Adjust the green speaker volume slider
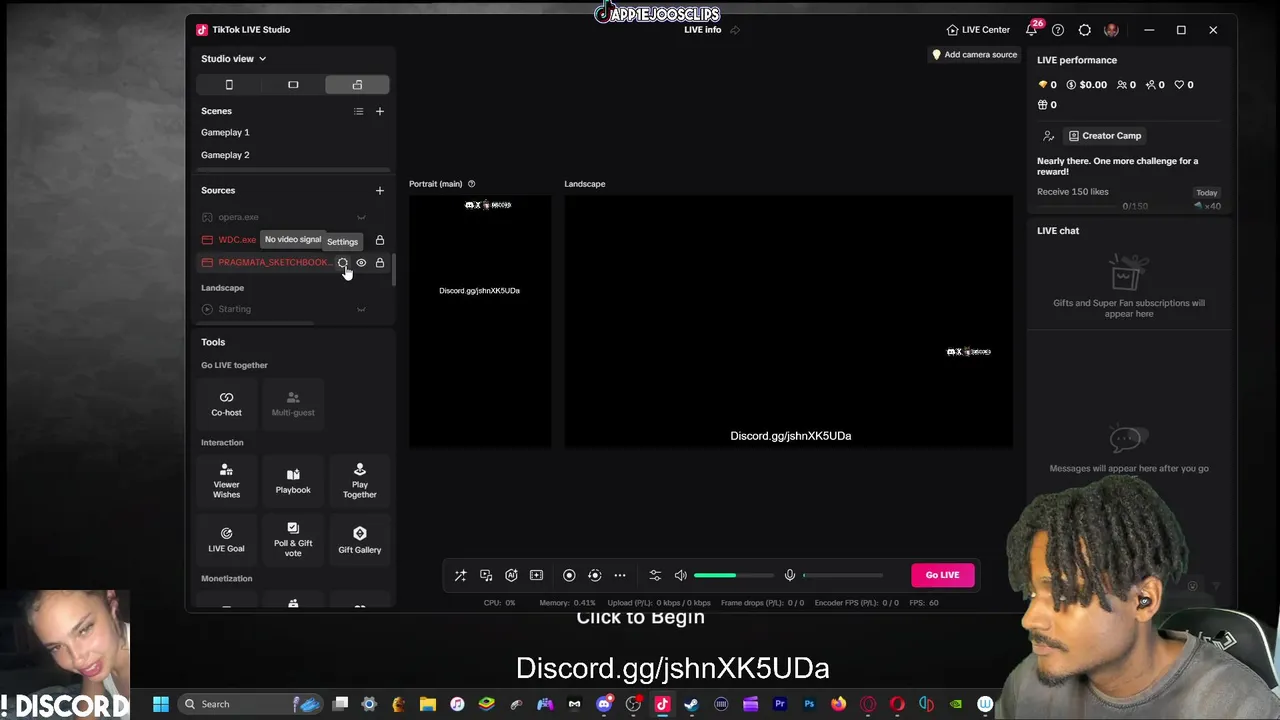The image size is (1280, 720). click(x=734, y=575)
